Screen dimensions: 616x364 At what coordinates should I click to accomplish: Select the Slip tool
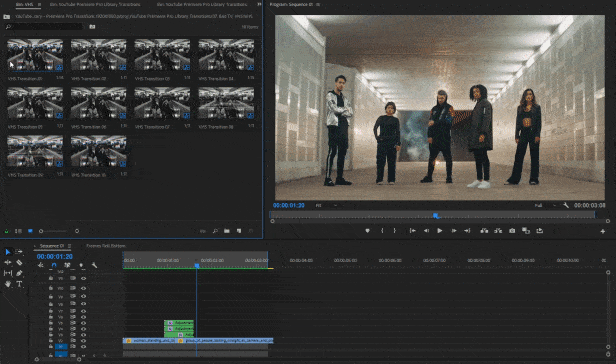click(8, 273)
